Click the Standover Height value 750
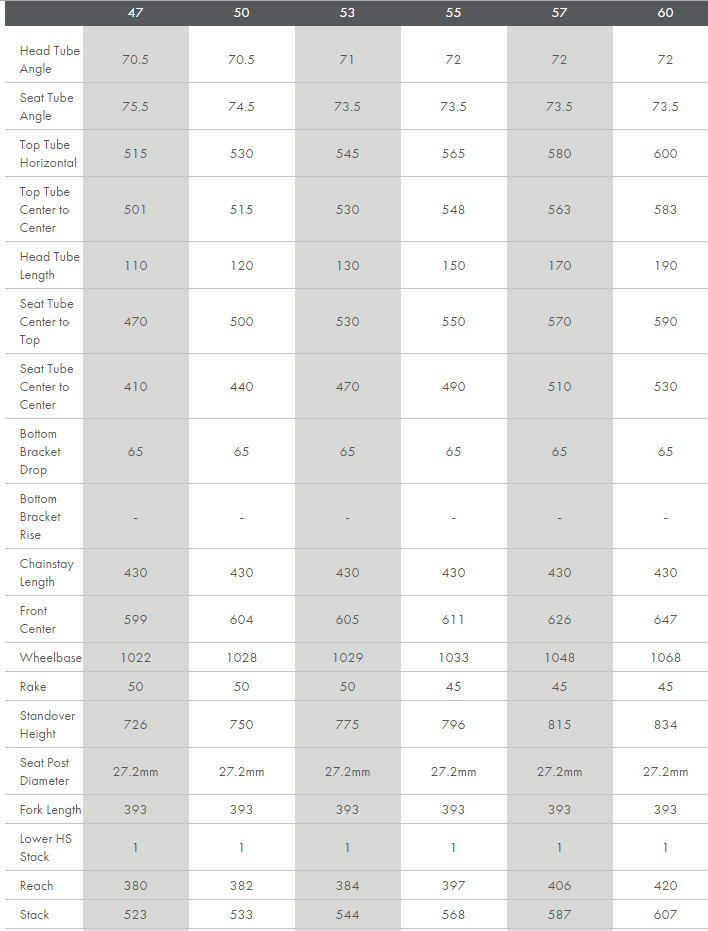The height and width of the screenshot is (931, 708). (241, 725)
